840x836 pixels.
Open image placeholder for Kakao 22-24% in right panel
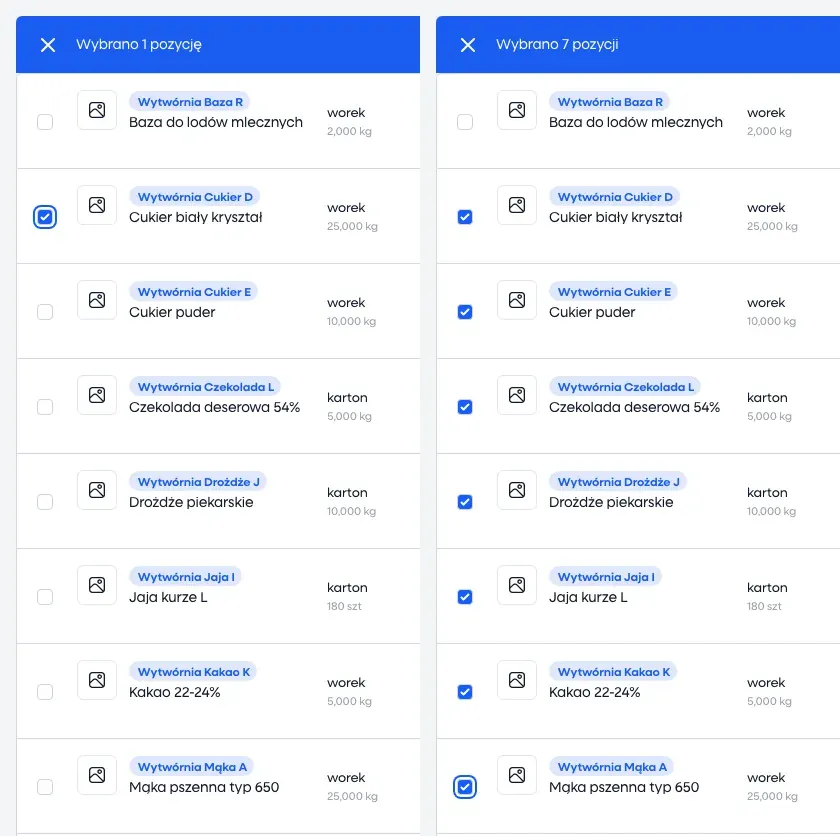[x=517, y=680]
